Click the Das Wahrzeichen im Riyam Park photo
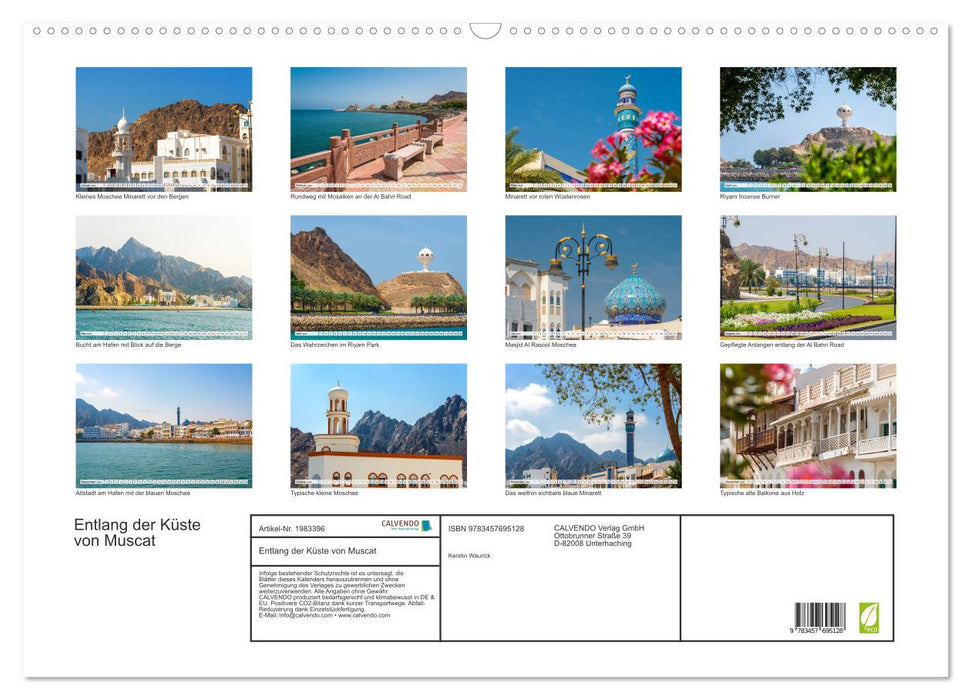Image resolution: width=971 pixels, height=700 pixels. pyautogui.click(x=378, y=277)
